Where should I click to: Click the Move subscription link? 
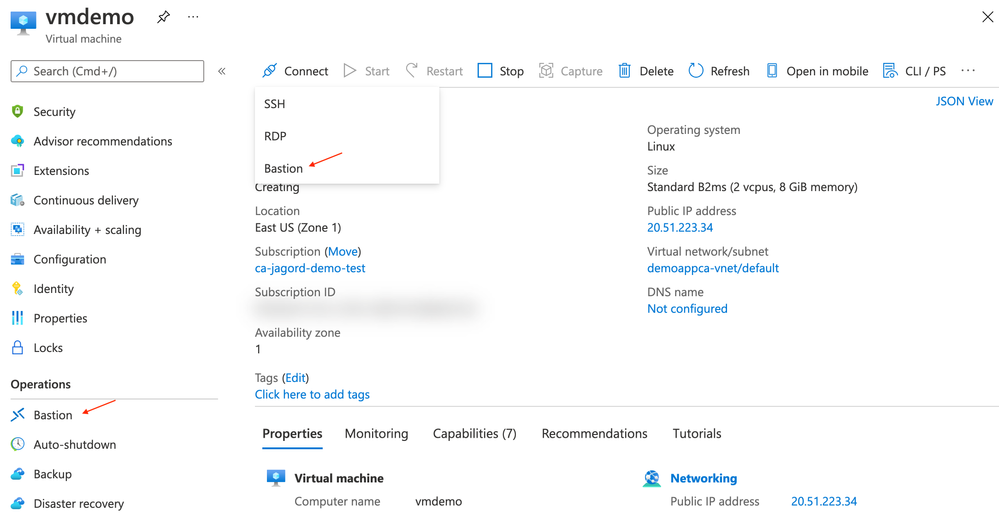tap(343, 252)
